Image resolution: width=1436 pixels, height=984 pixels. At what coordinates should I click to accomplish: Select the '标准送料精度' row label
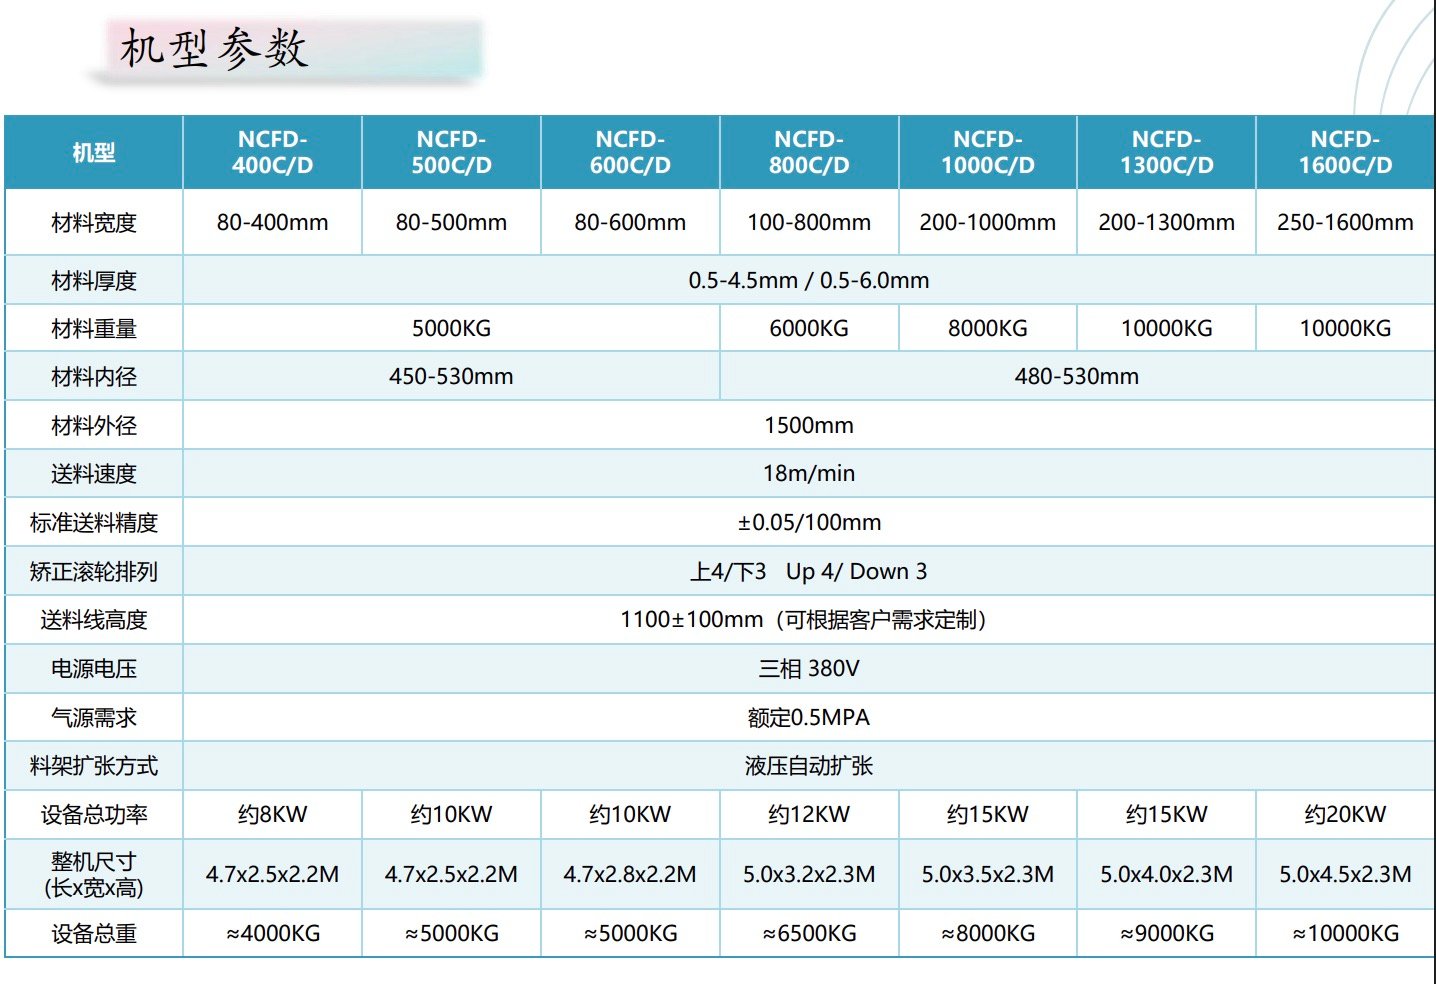coord(94,523)
